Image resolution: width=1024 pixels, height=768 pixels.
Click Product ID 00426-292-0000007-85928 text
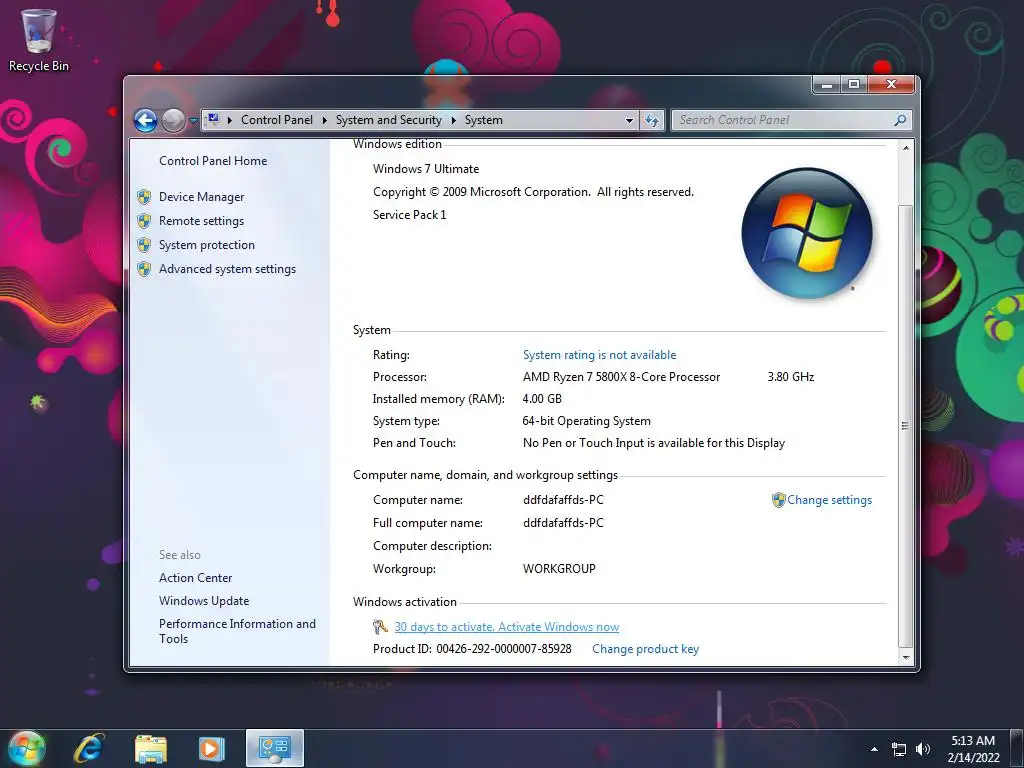pyautogui.click(x=472, y=649)
